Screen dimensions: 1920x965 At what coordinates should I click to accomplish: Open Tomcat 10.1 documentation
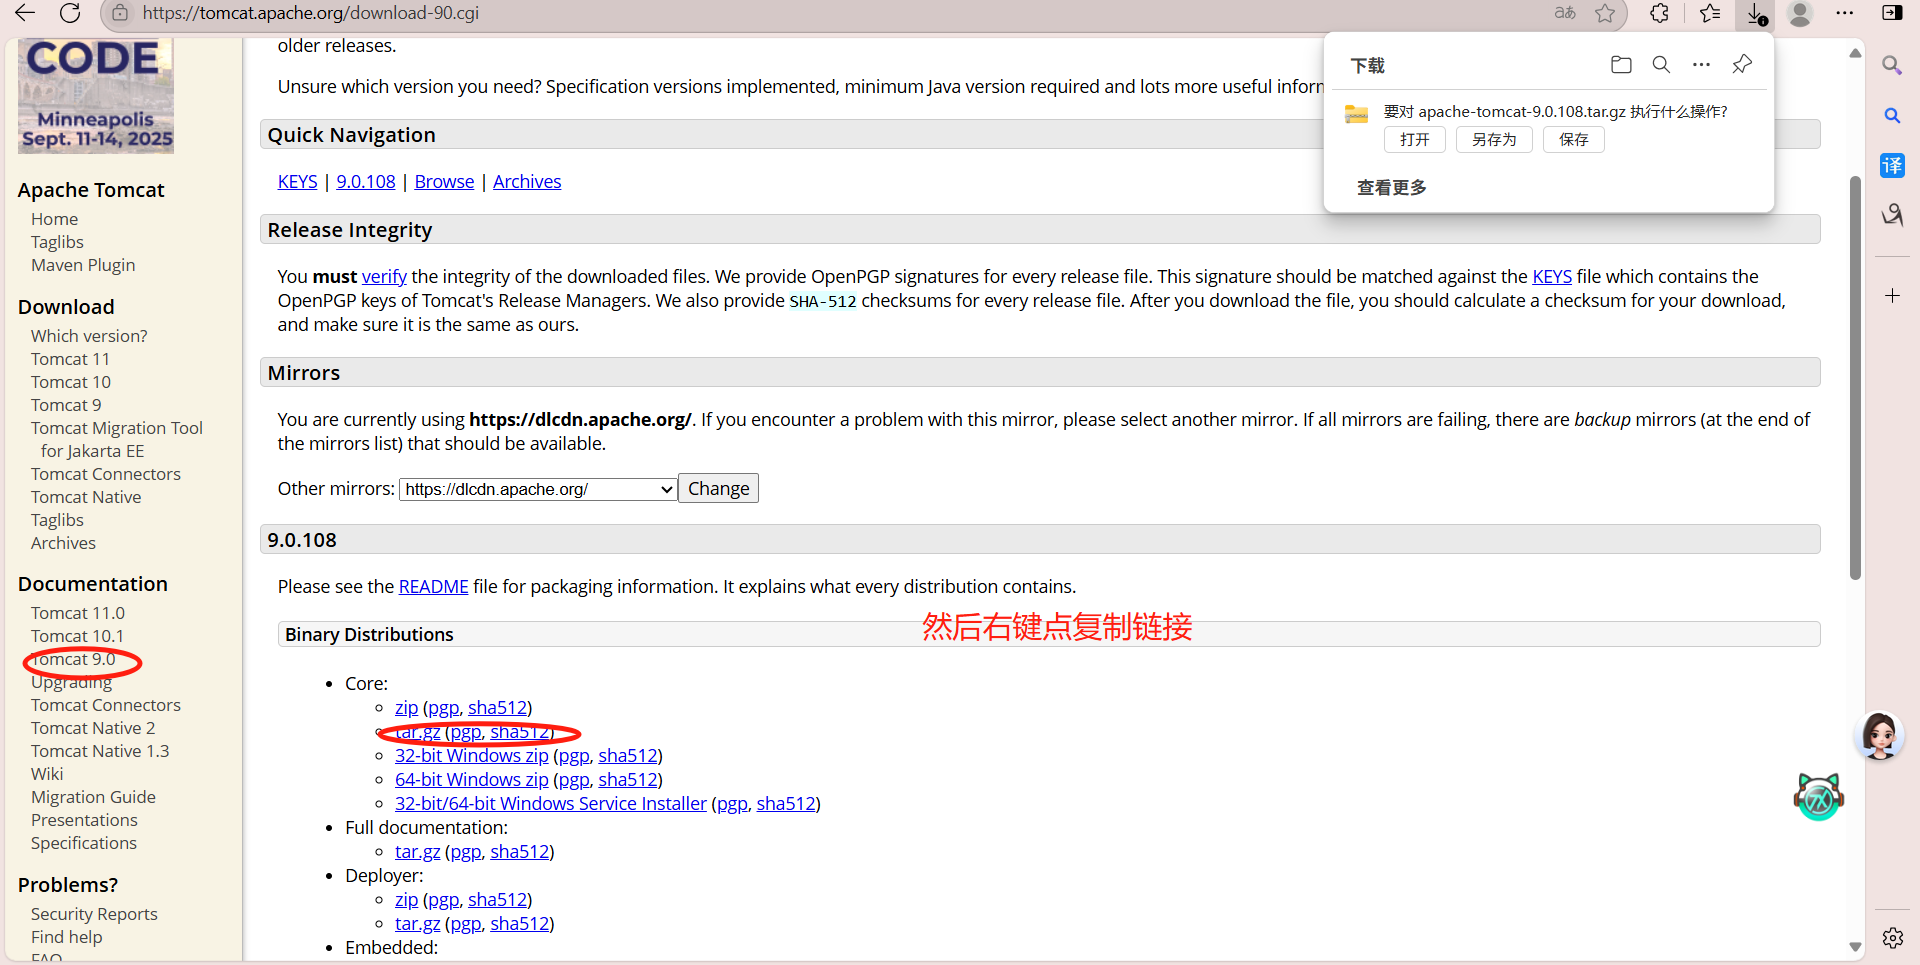click(x=77, y=636)
